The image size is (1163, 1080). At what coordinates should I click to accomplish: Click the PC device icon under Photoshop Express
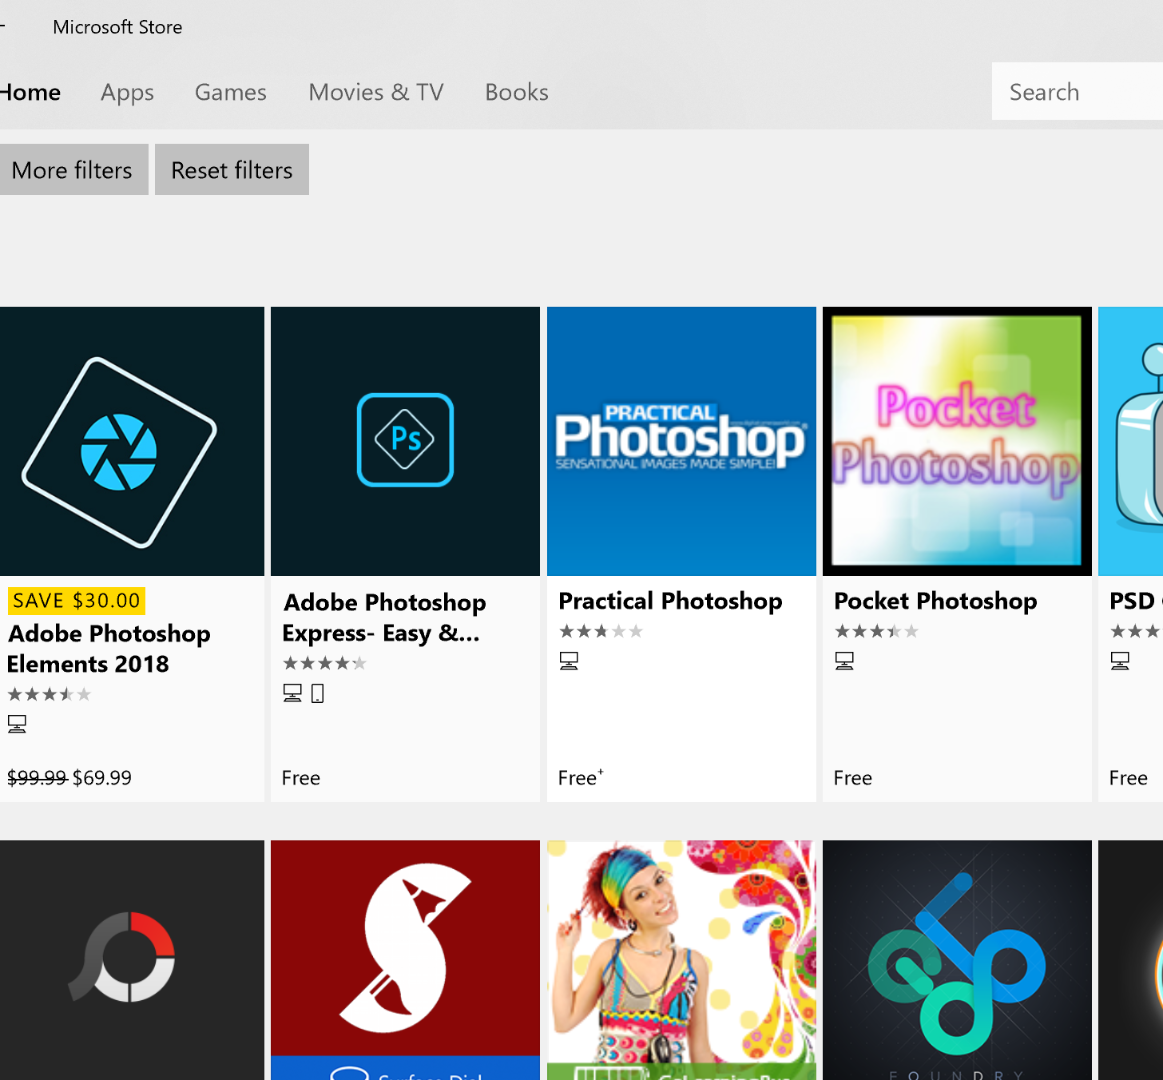[292, 693]
